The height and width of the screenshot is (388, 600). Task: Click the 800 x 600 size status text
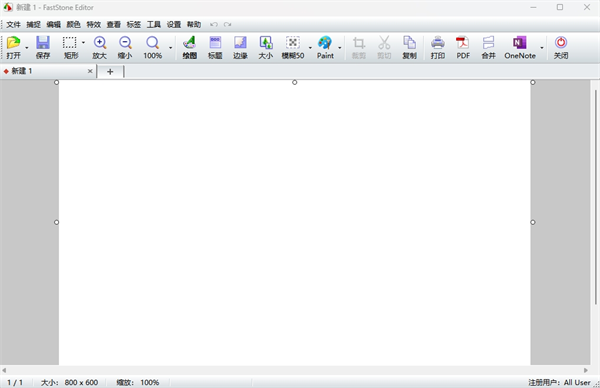81,382
